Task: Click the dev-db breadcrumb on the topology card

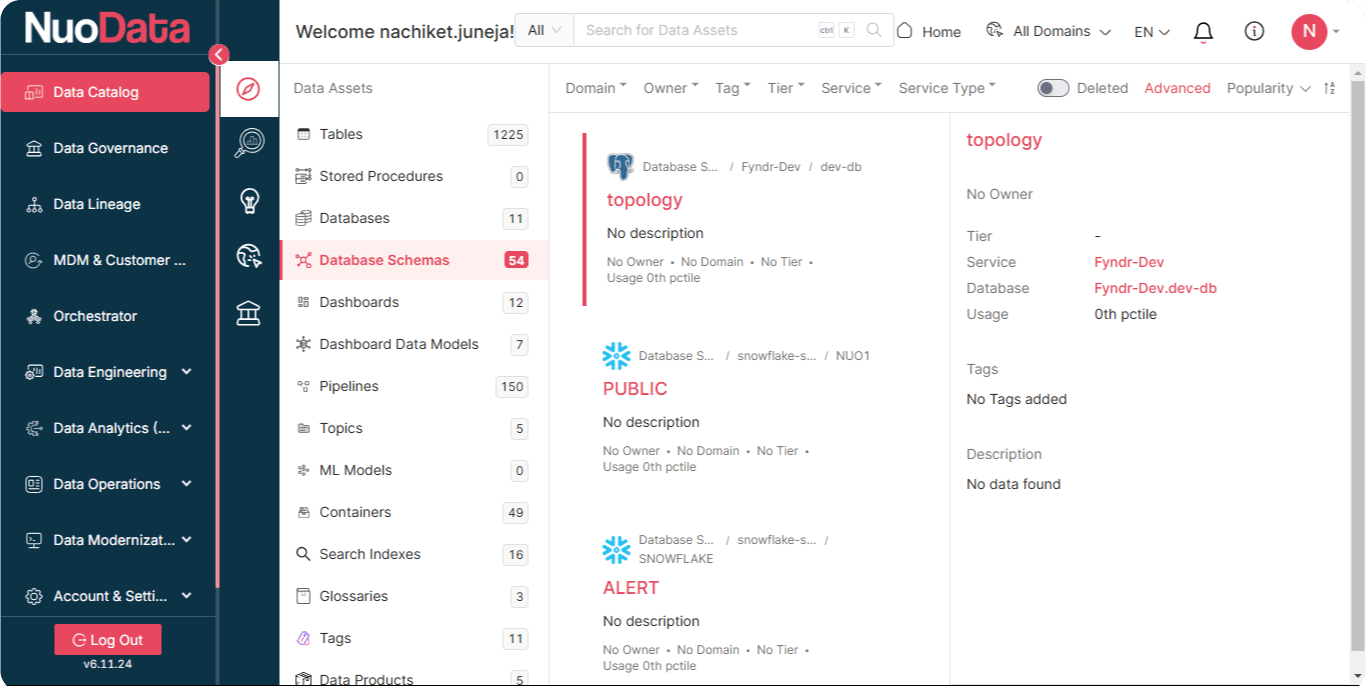Action: coord(841,167)
